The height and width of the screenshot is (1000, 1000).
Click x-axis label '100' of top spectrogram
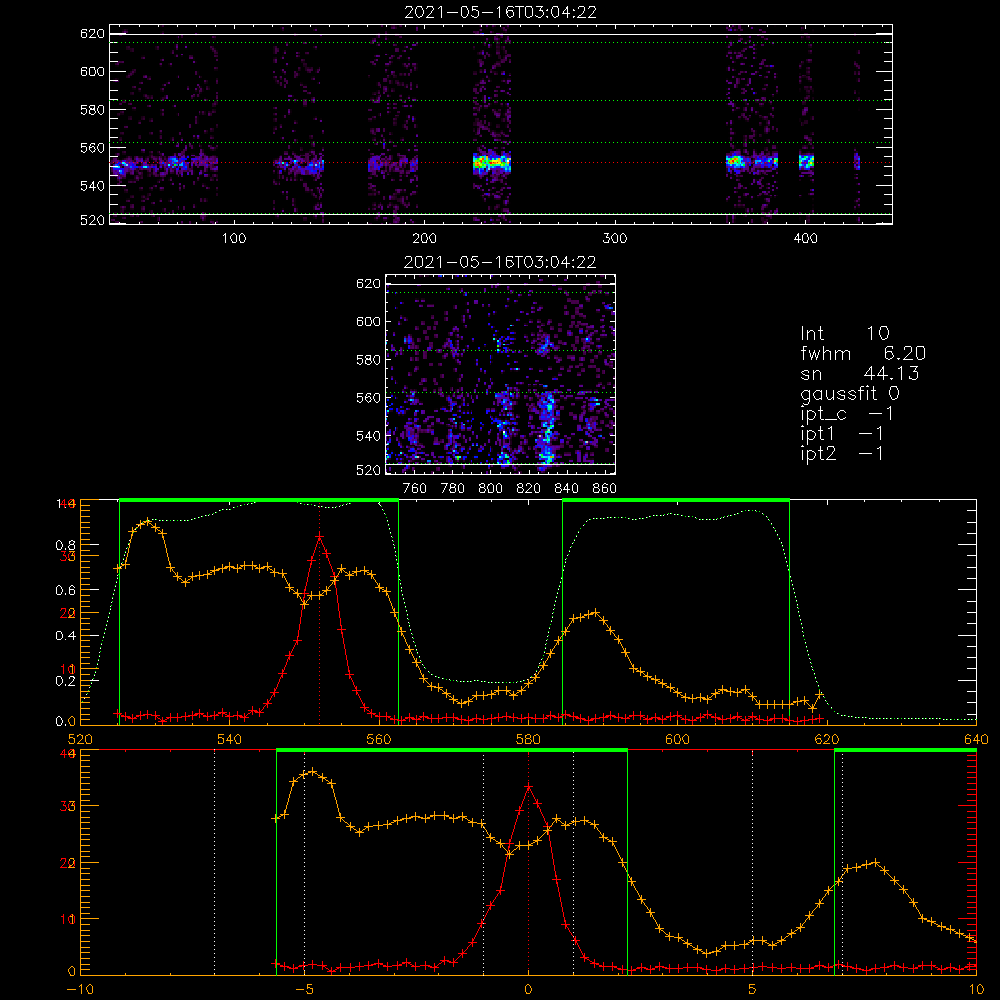click(x=234, y=239)
